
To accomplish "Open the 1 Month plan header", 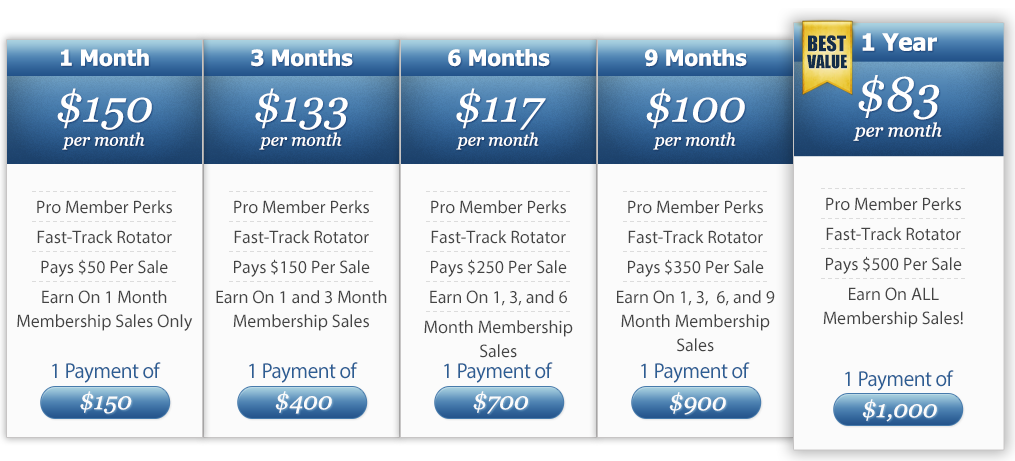I will coord(105,58).
